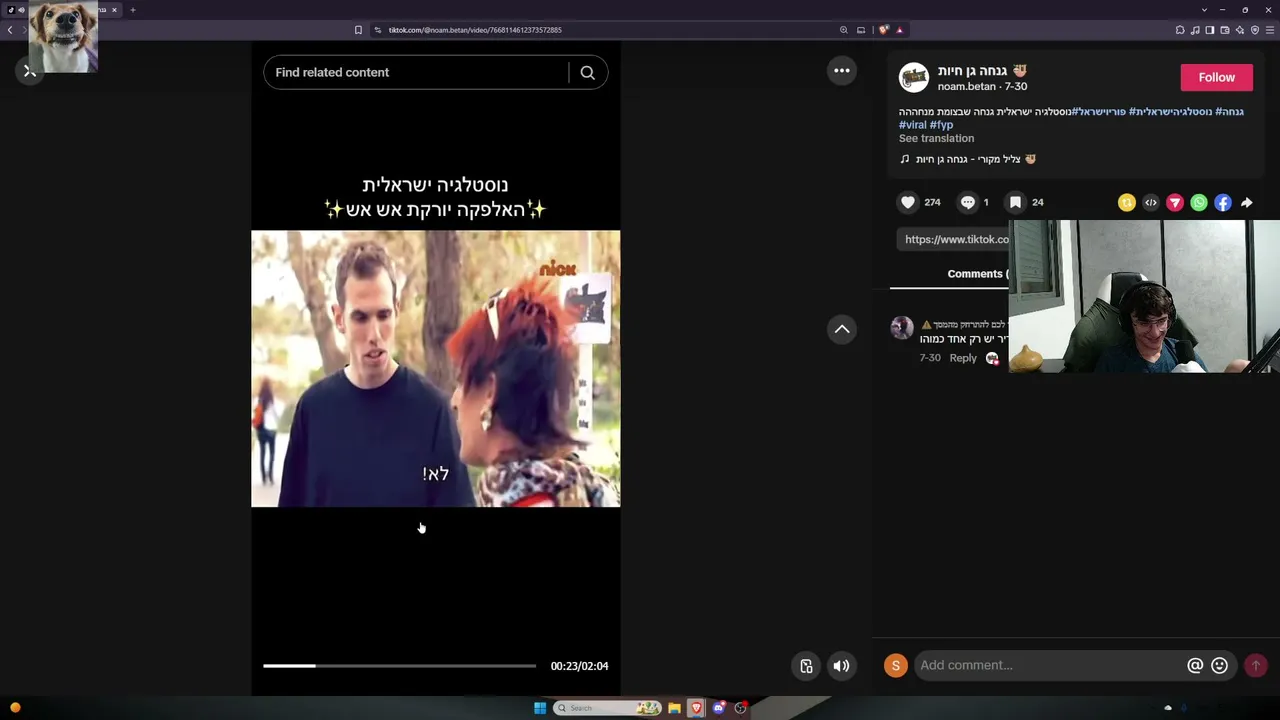Share the video to WhatsApp

click(1199, 203)
